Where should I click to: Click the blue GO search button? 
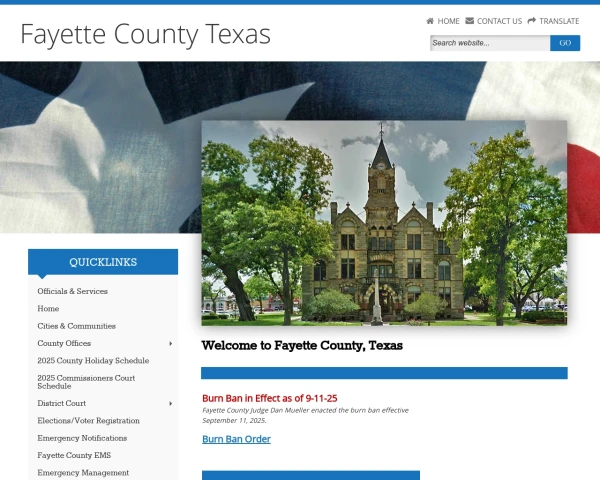click(565, 43)
